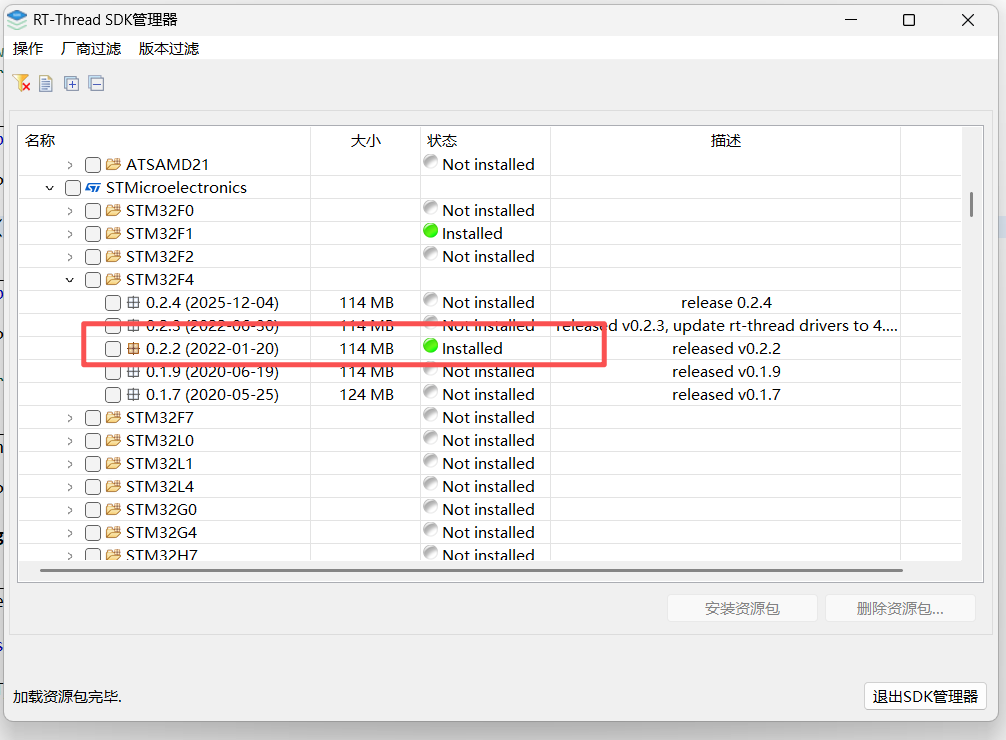Expand the STM32L4 tree node

(x=70, y=486)
